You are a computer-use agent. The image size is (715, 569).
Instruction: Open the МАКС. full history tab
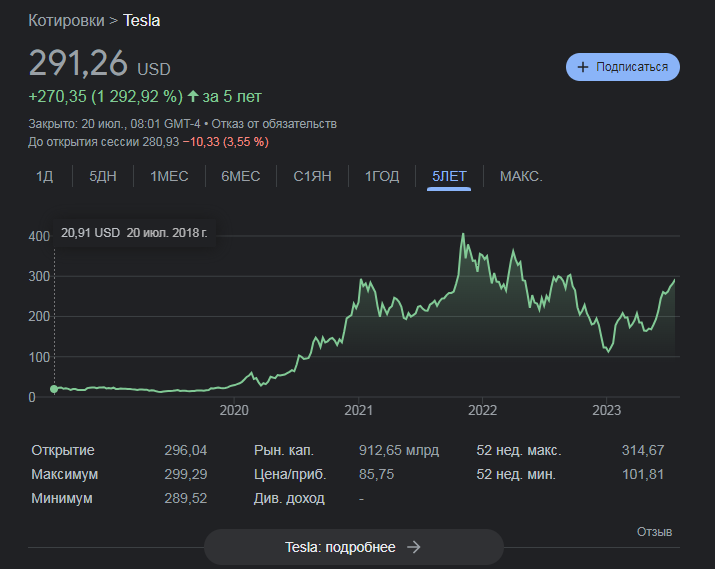point(521,176)
